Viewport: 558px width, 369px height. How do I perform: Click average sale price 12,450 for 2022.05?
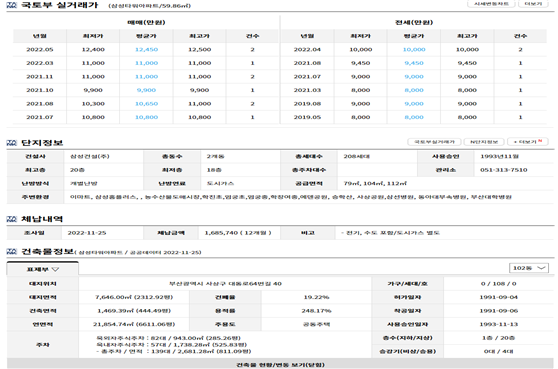[x=146, y=49]
